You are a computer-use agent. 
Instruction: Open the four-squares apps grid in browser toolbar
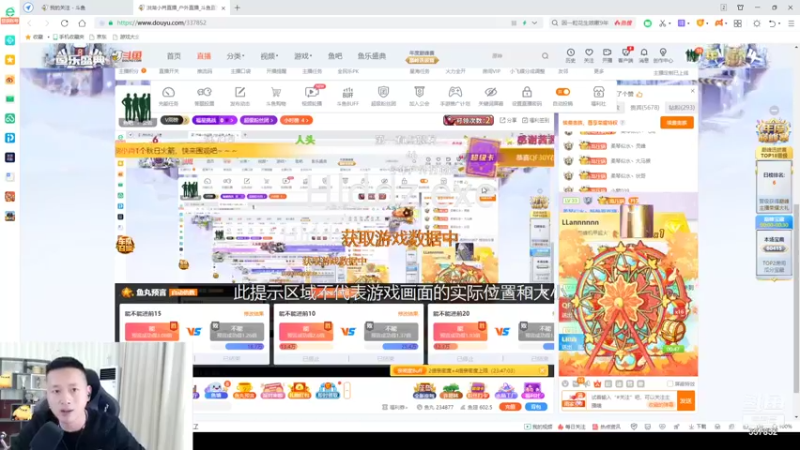coord(738,23)
